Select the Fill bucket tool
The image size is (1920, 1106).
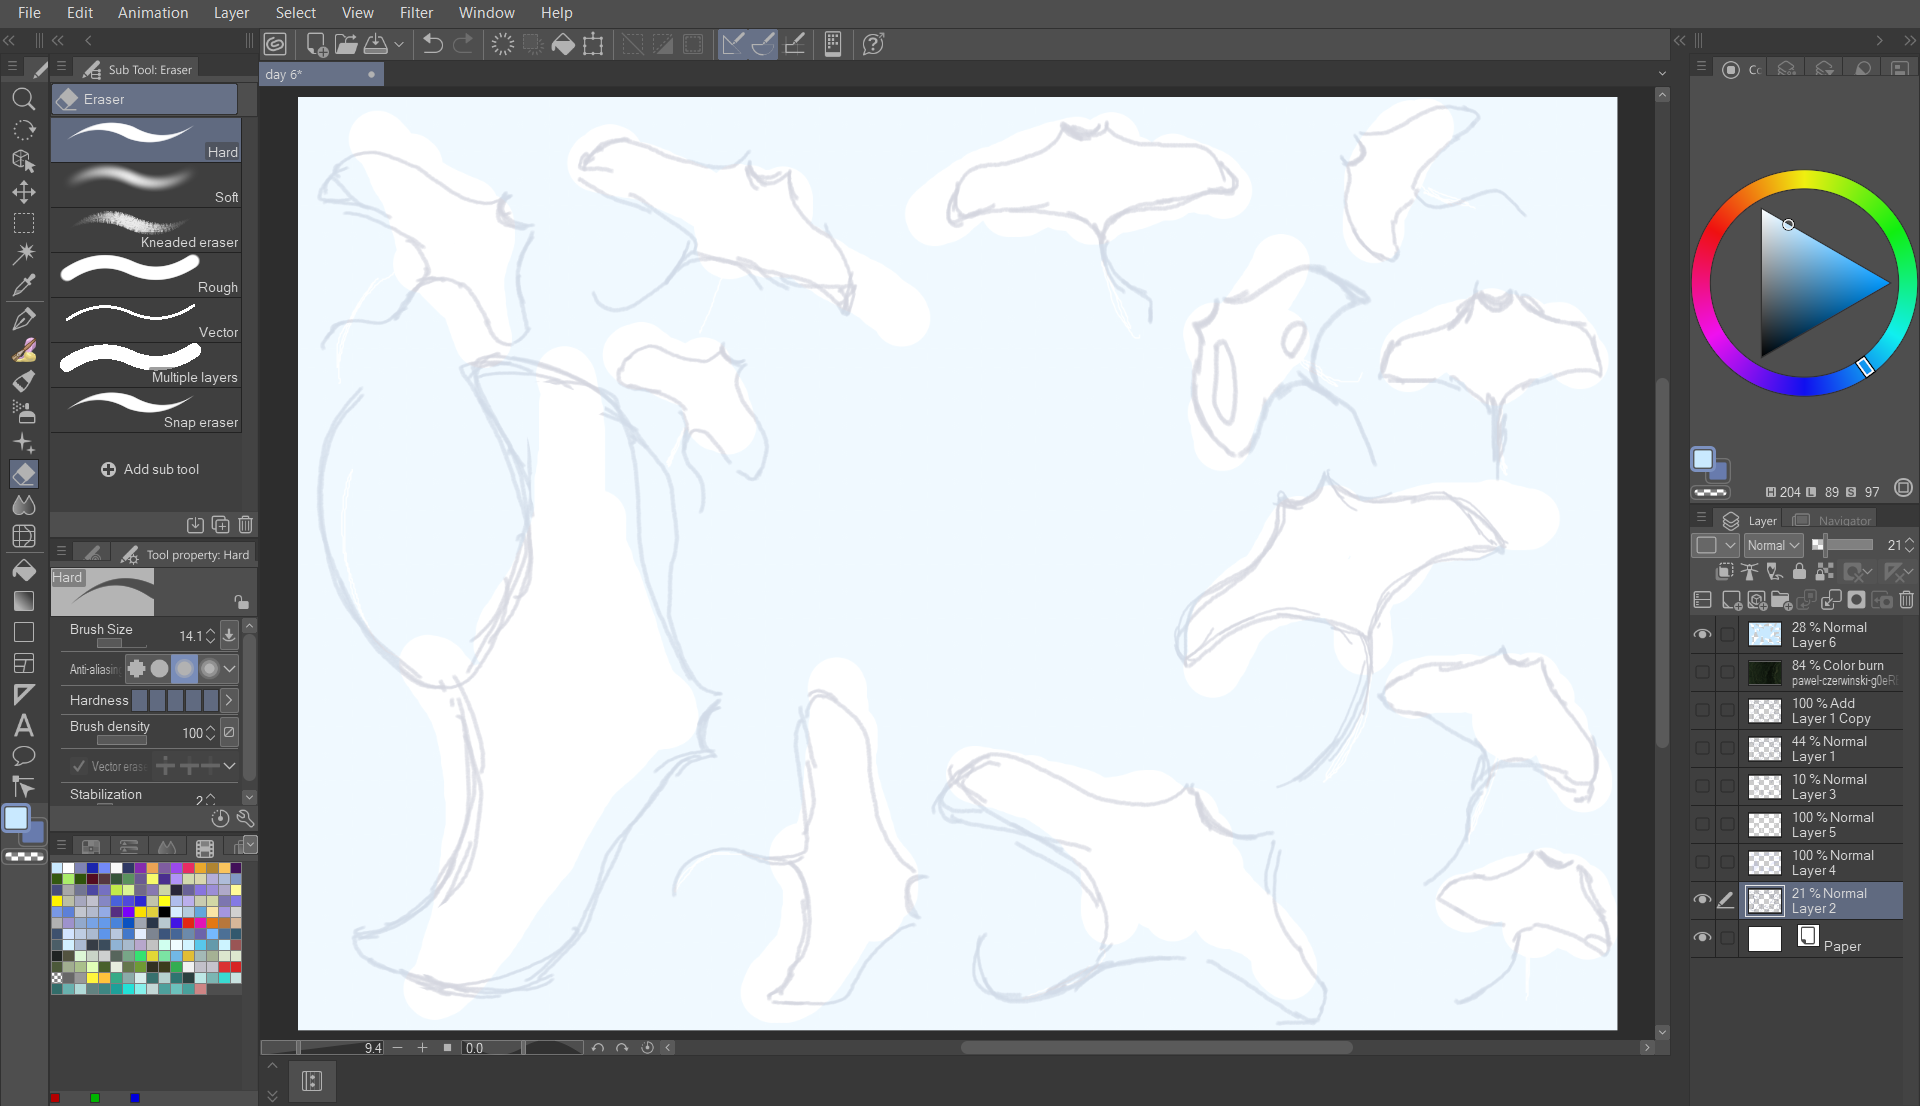click(x=24, y=571)
